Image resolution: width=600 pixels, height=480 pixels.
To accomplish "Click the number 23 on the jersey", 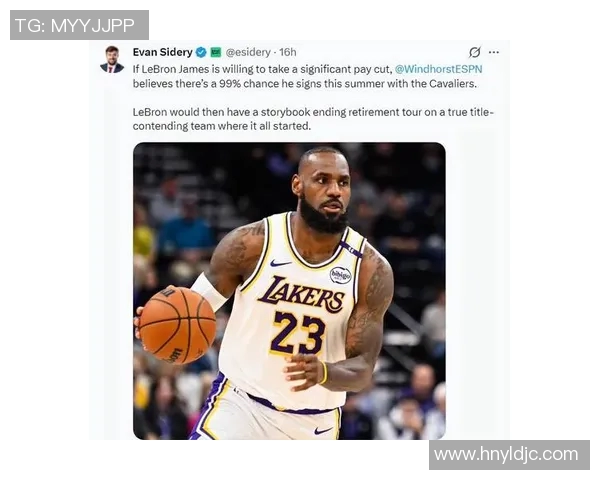I will pos(297,333).
